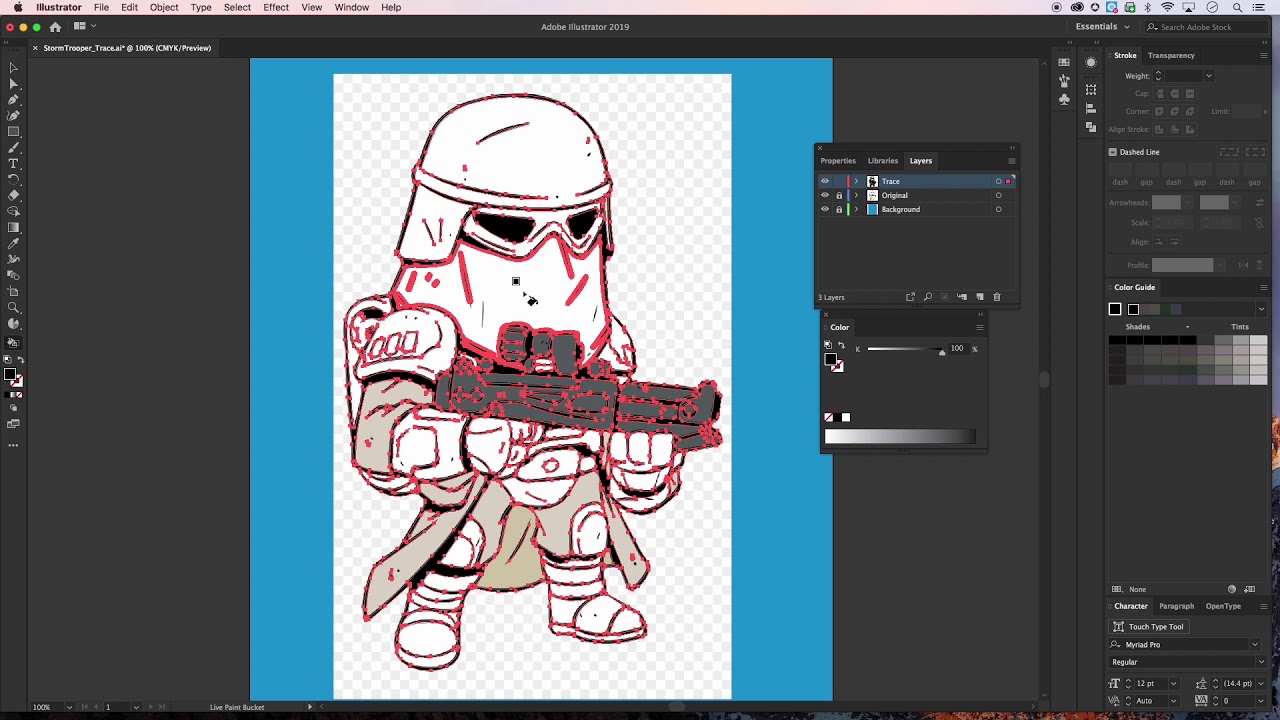Select the Rectangle tool
Image resolution: width=1280 pixels, height=720 pixels.
click(13, 131)
